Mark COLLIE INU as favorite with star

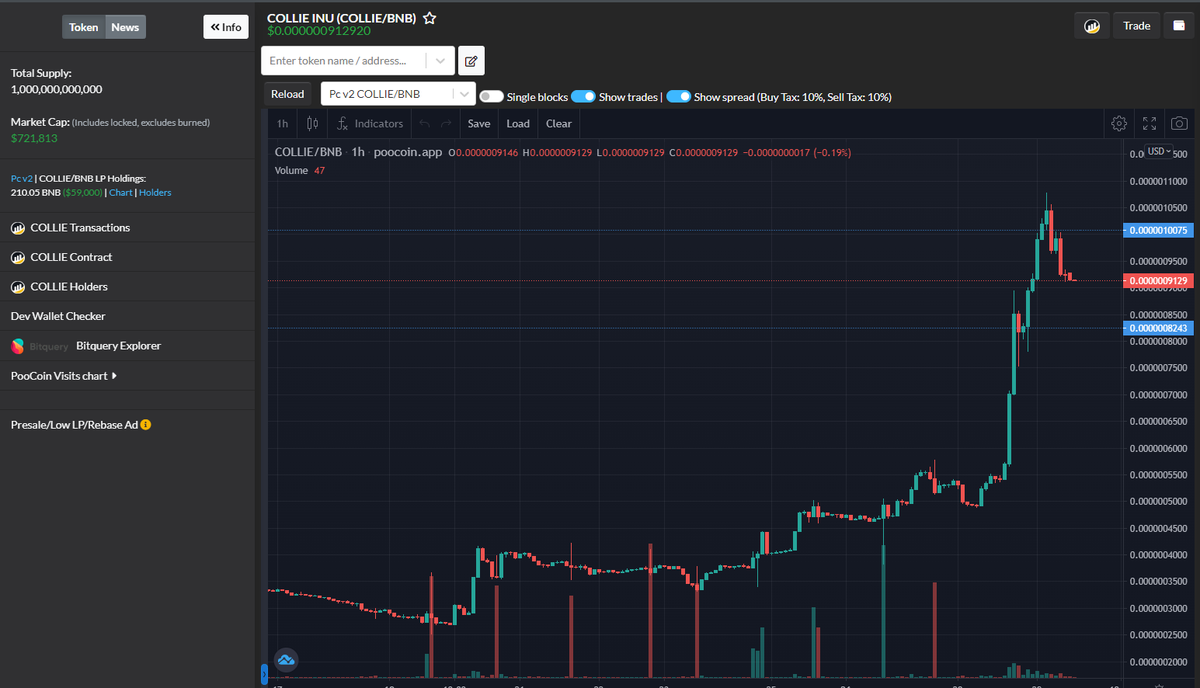tap(428, 17)
